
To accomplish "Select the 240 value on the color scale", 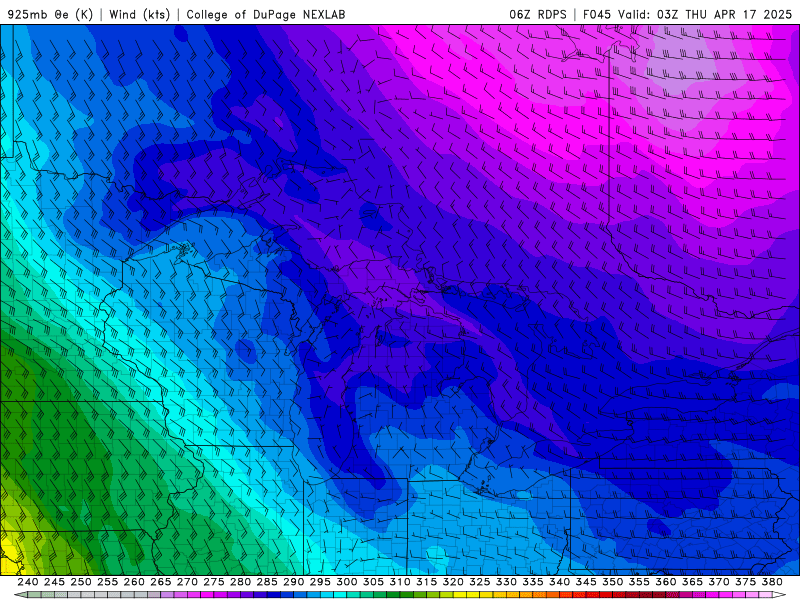I will click(28, 582).
